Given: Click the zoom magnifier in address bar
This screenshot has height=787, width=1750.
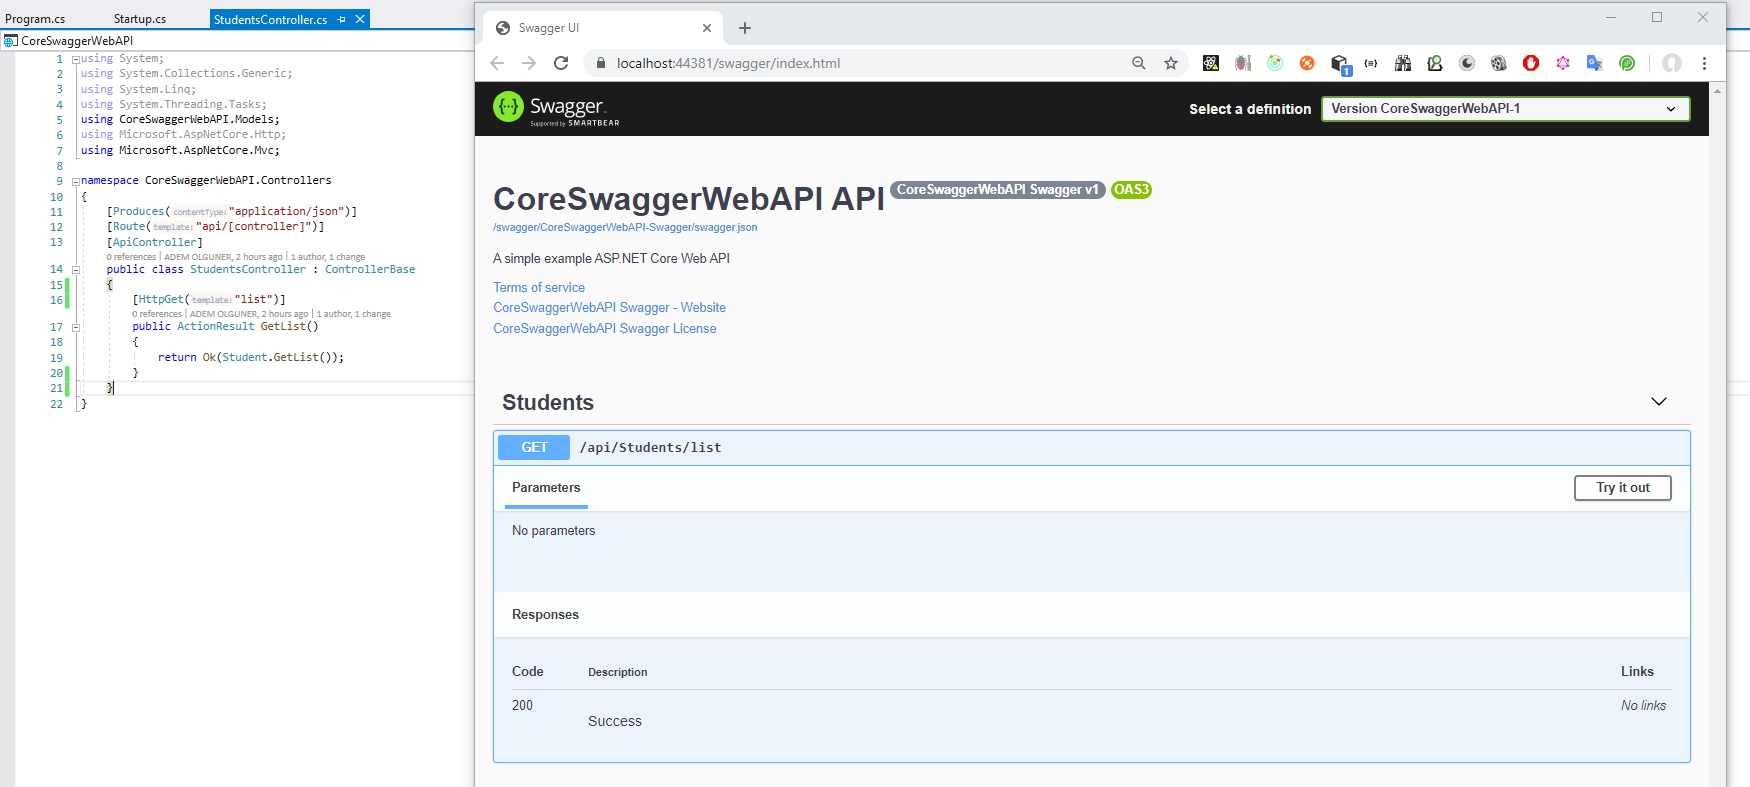Looking at the screenshot, I should pos(1138,63).
